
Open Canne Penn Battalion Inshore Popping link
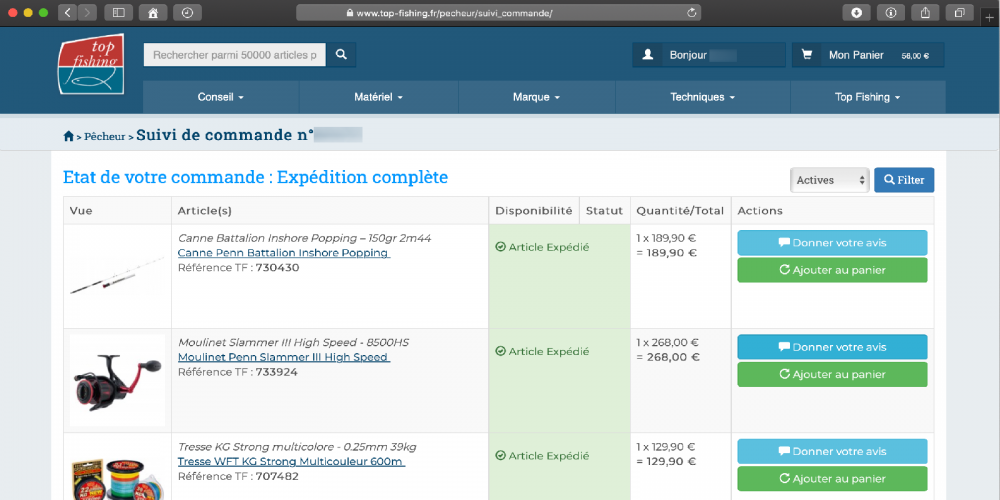(283, 253)
